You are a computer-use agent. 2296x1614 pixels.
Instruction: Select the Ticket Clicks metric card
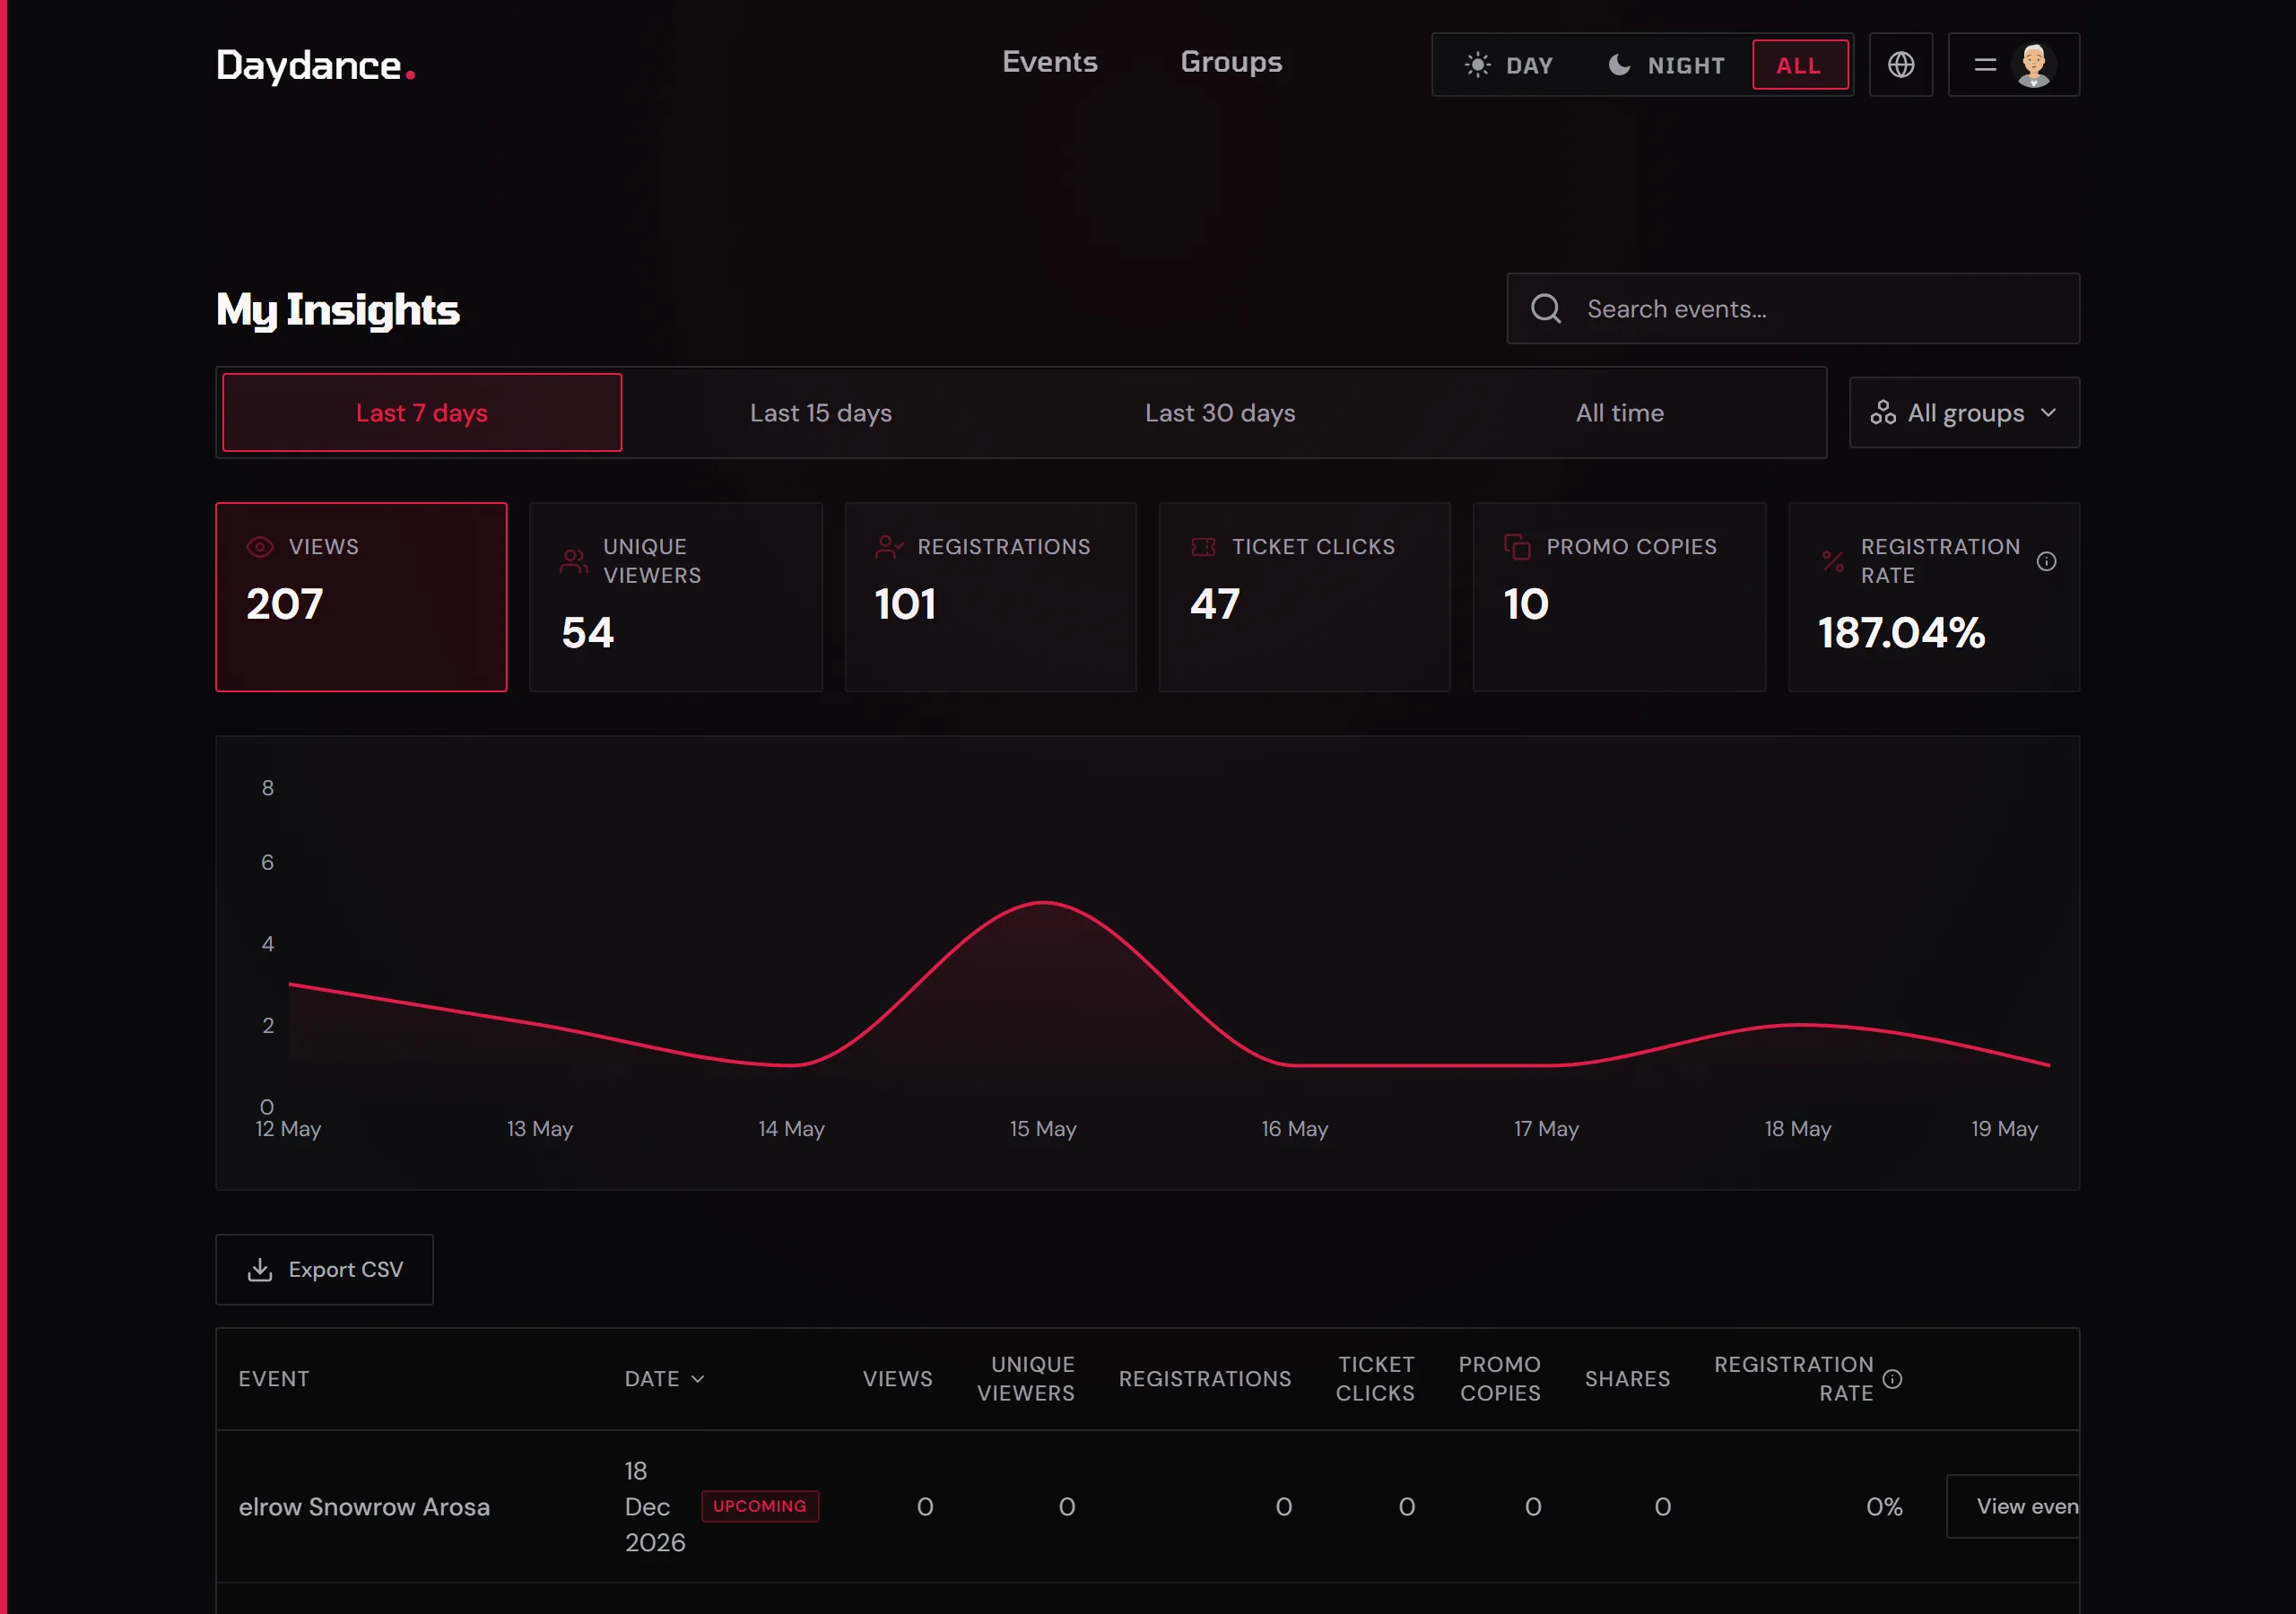pos(1304,597)
